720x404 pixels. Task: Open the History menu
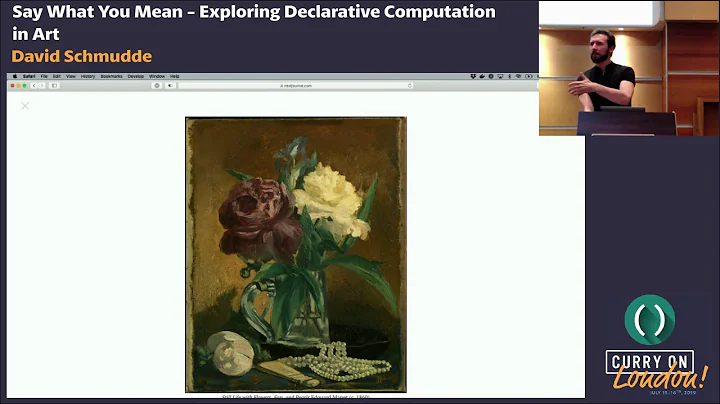click(x=88, y=76)
